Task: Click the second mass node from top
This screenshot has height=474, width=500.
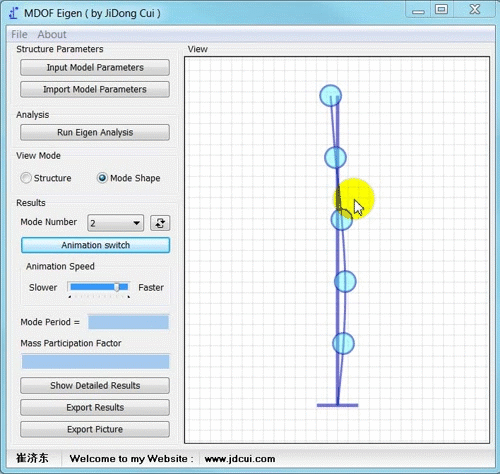Action: [335, 157]
